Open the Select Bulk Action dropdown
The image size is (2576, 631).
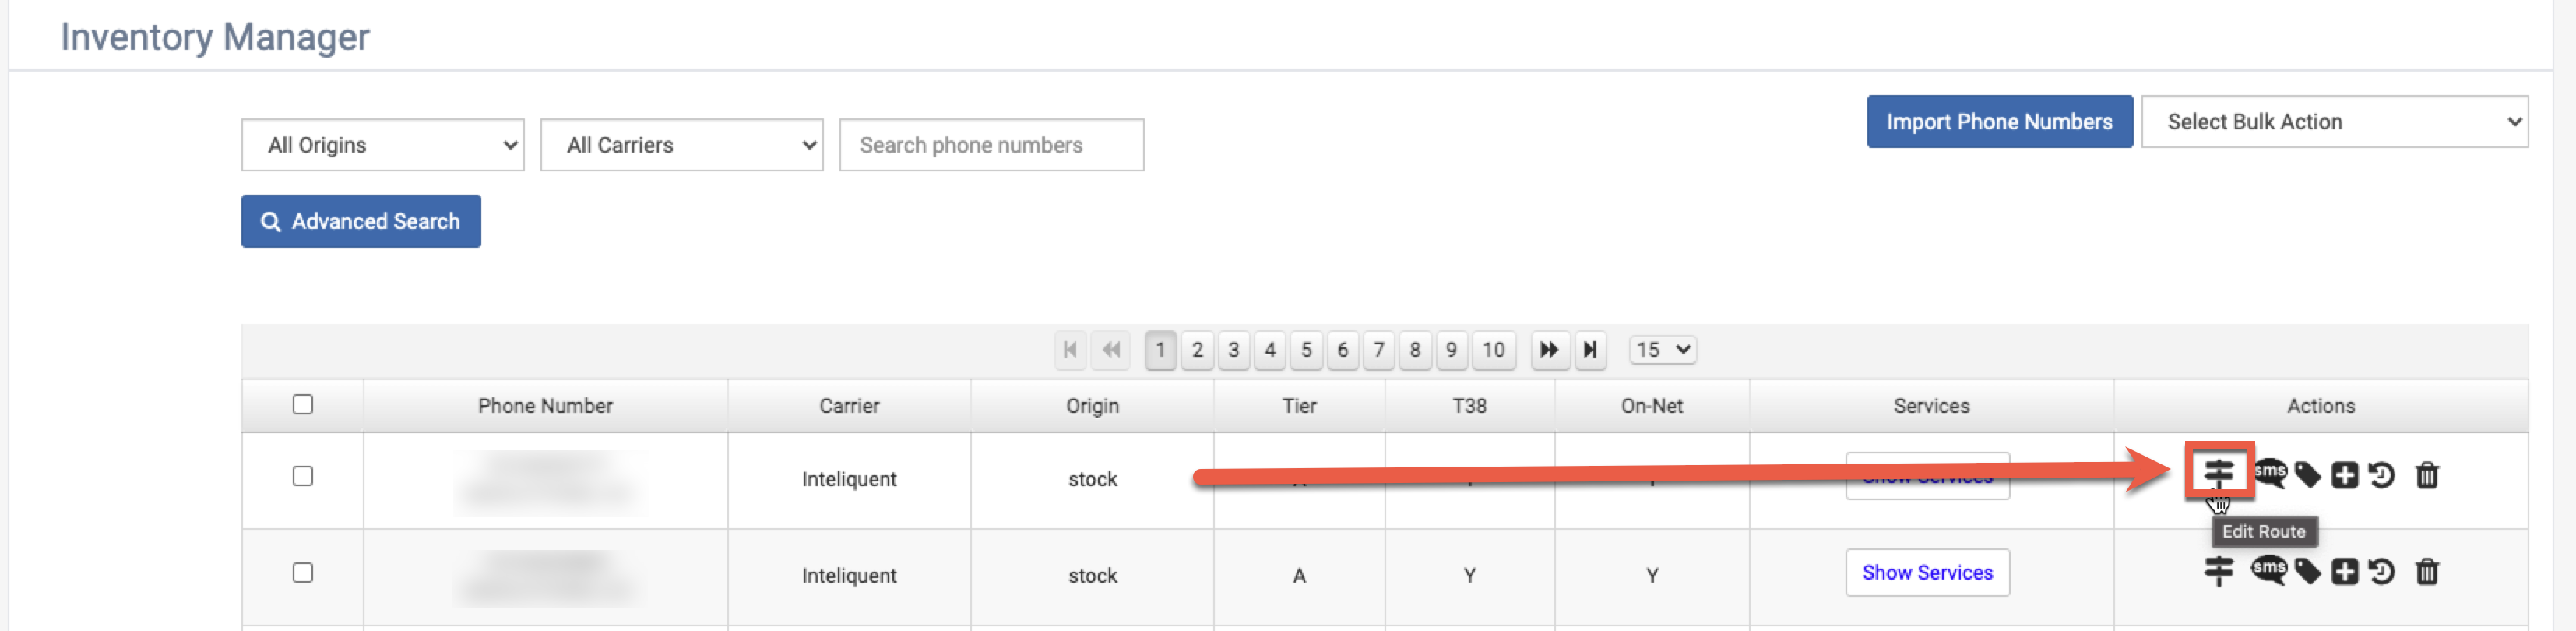[2333, 122]
